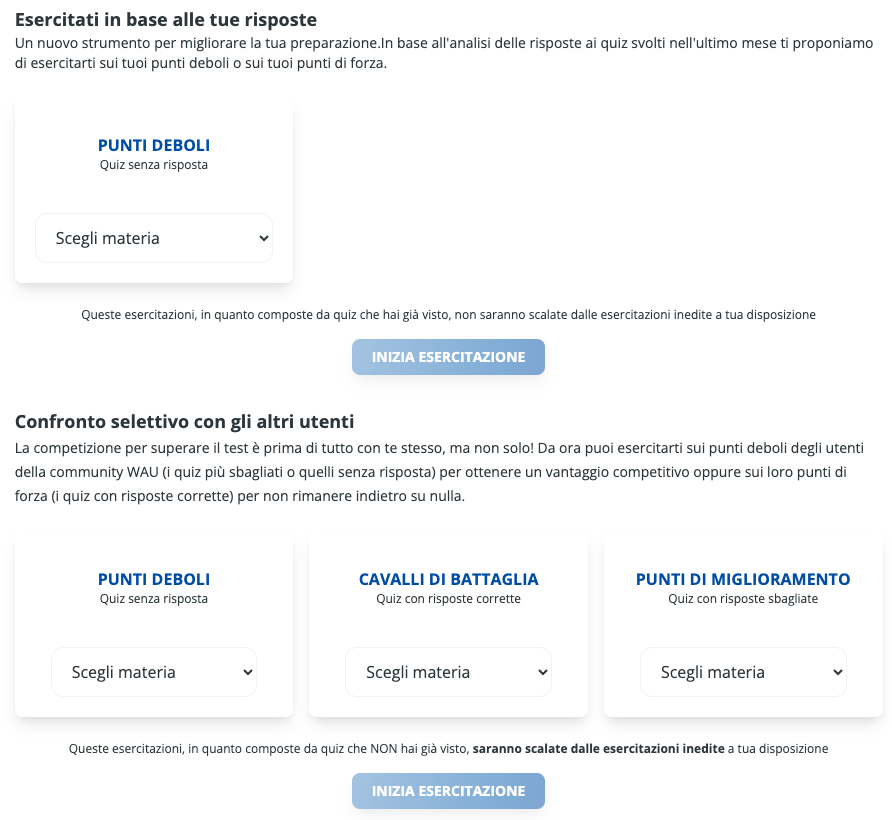Click the heading 'Confronto selettivo con gli altri utenti'

coord(184,421)
